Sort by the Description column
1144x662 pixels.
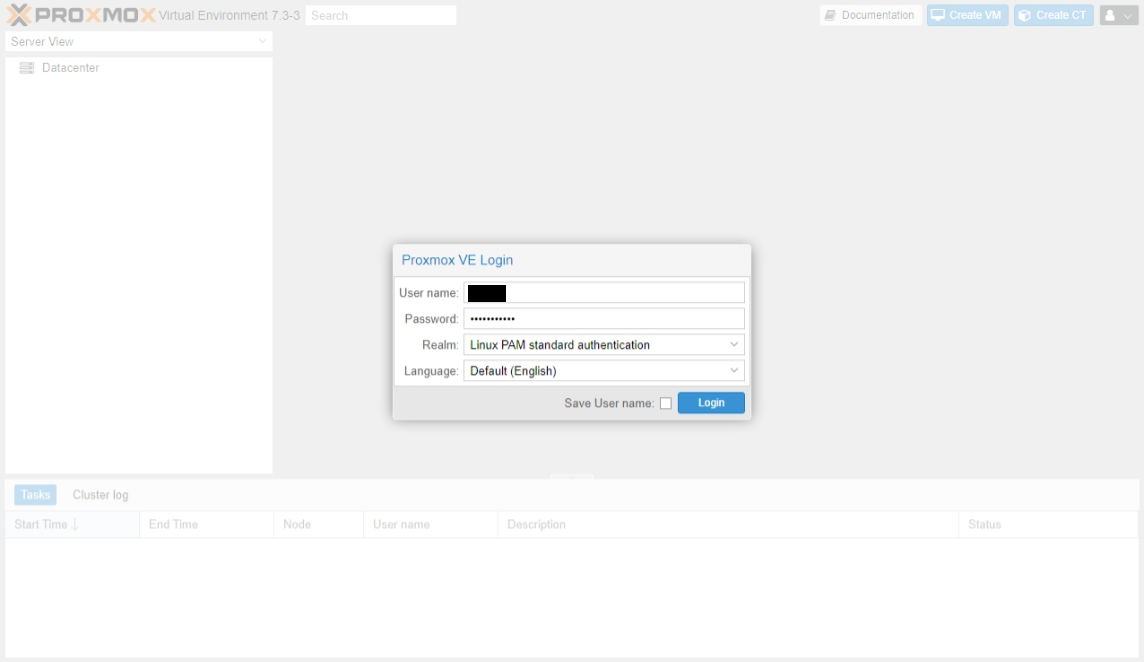point(728,524)
